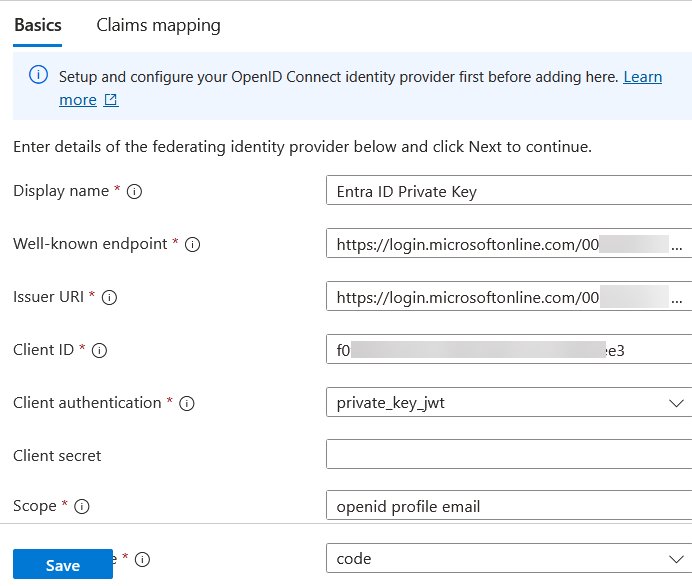Show info tooltip for Issuer URI
692x586 pixels.
pos(109,297)
